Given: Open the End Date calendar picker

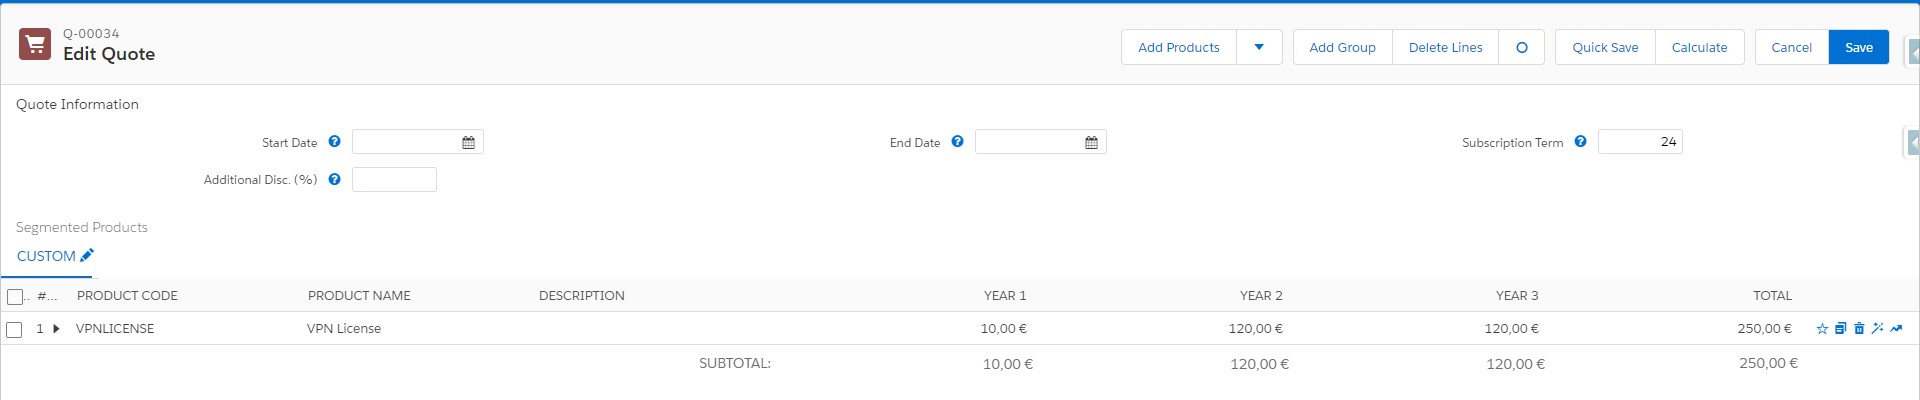Looking at the screenshot, I should [x=1091, y=143].
